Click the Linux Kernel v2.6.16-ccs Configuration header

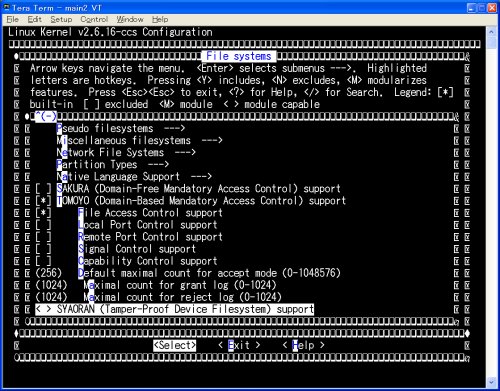[x=110, y=32]
